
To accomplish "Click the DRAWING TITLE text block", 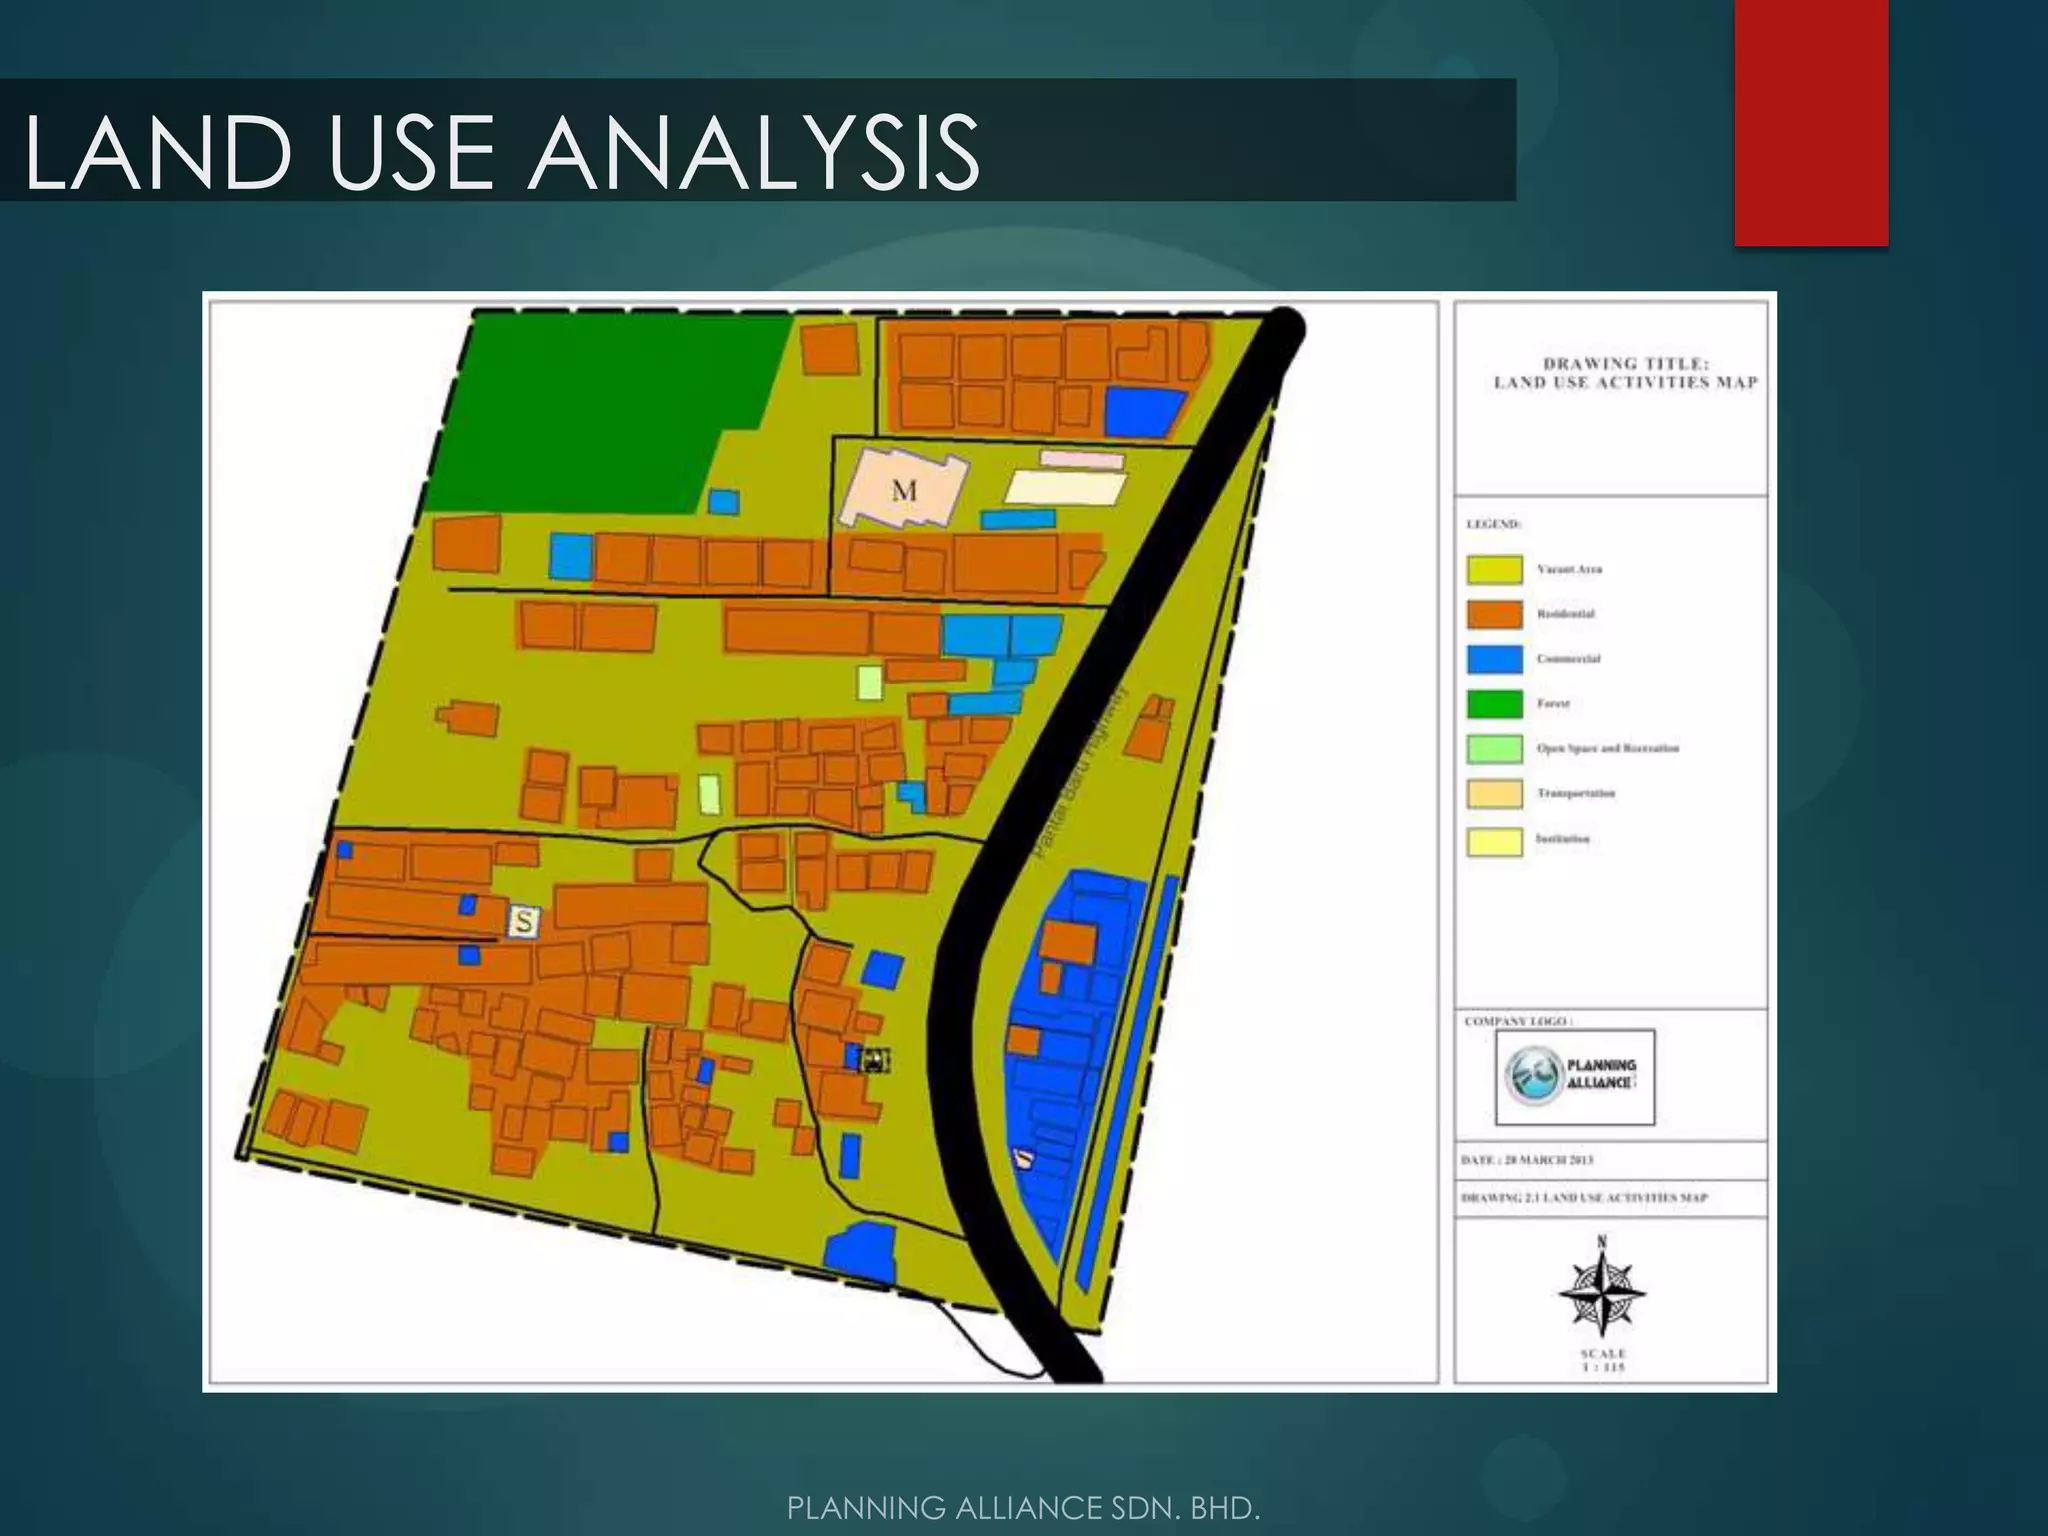I will point(1626,373).
